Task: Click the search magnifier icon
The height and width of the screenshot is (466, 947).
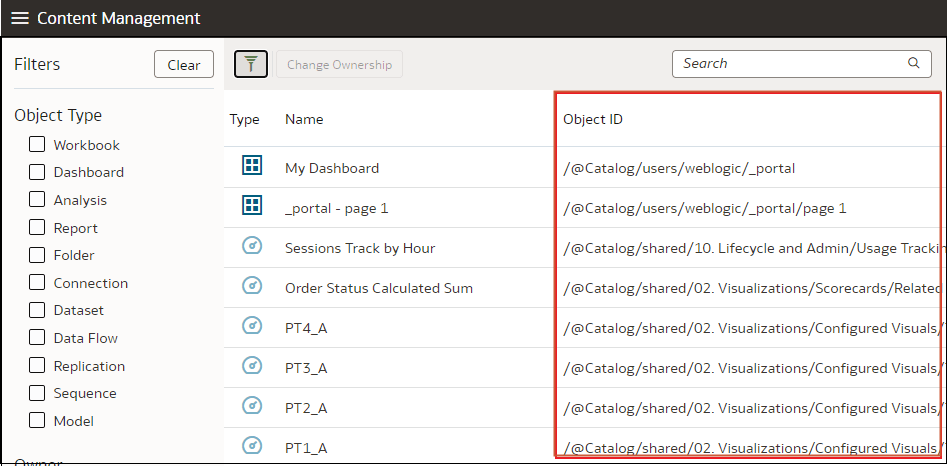Action: [x=913, y=63]
